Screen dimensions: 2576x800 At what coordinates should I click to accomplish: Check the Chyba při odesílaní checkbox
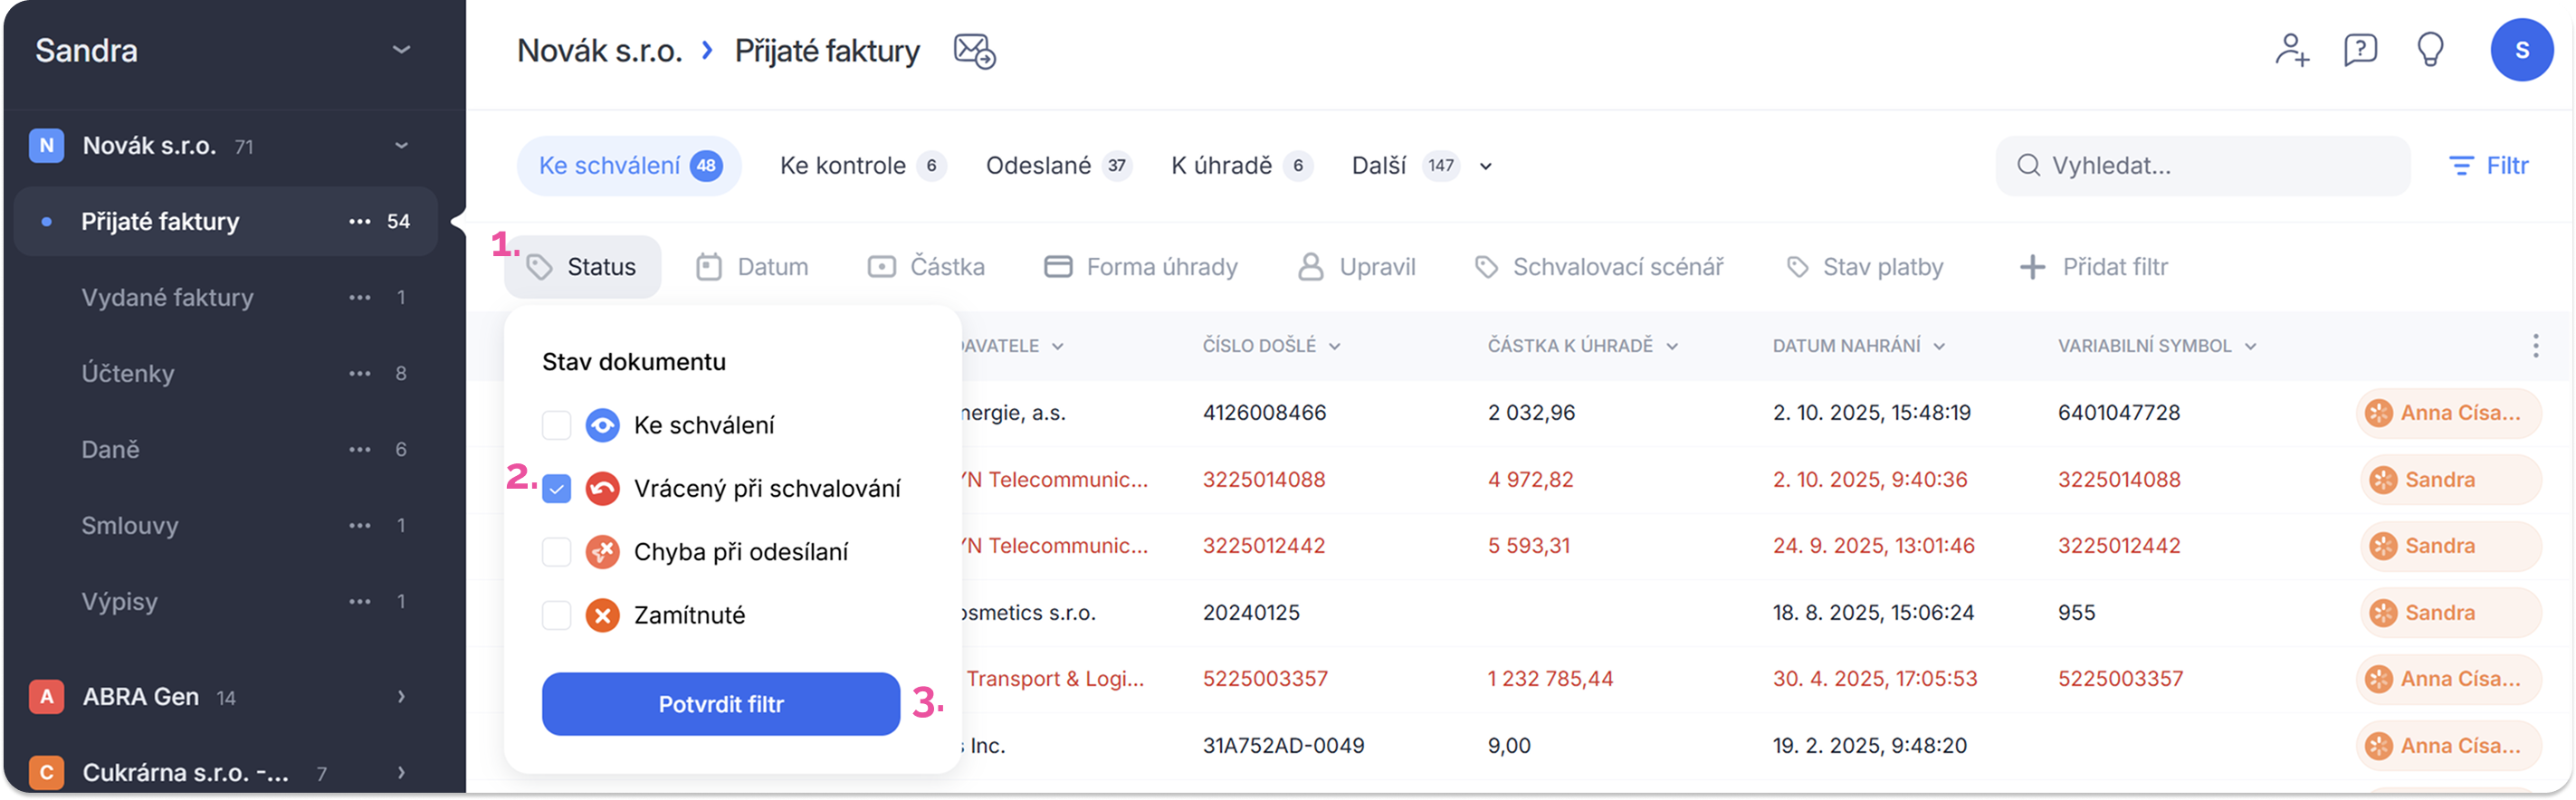click(x=557, y=552)
